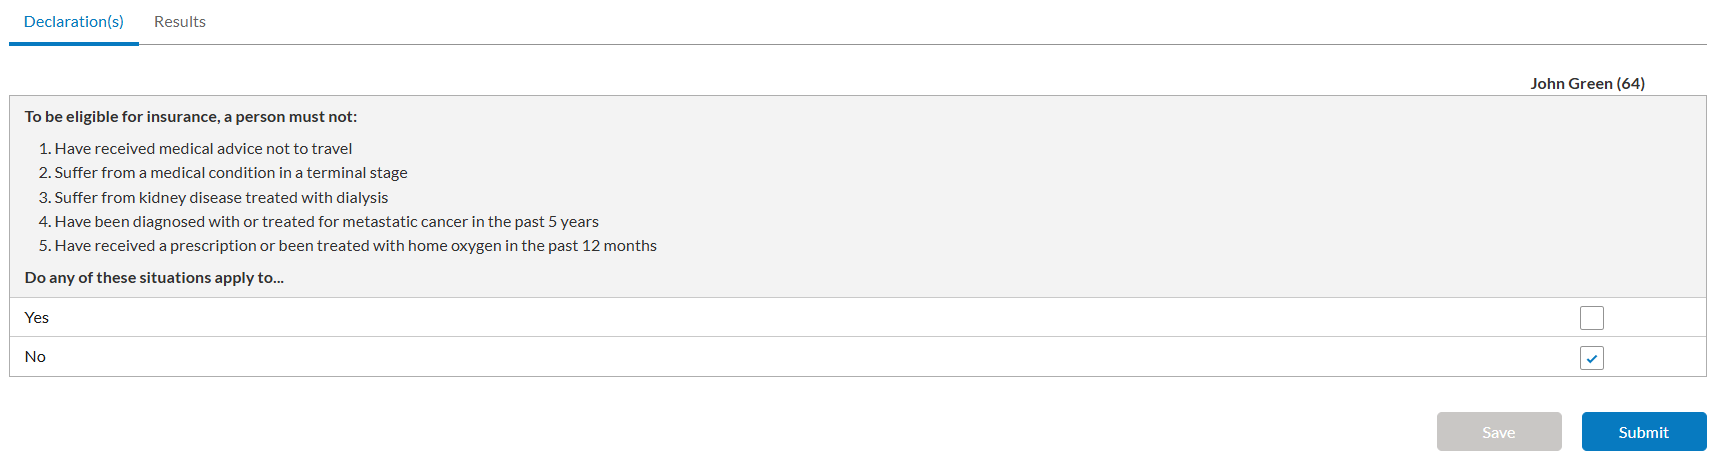1713x466 pixels.
Task: Click the blue underline beneath Declaration(s) tab
Action: click(74, 43)
